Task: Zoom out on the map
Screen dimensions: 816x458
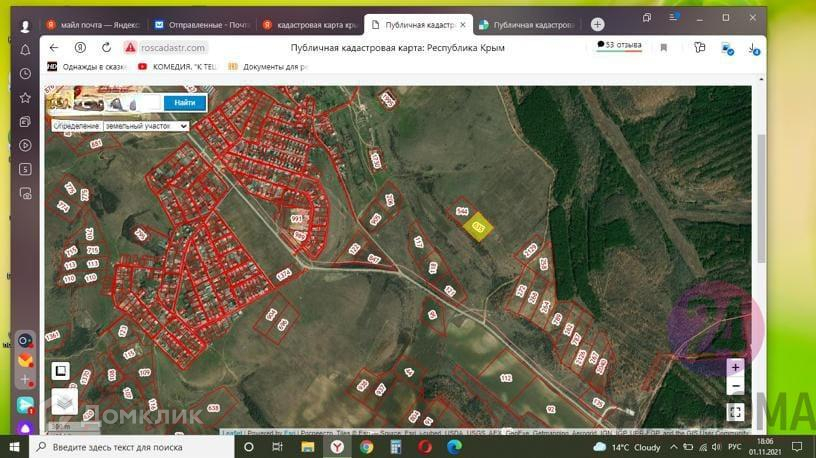Action: coord(735,386)
